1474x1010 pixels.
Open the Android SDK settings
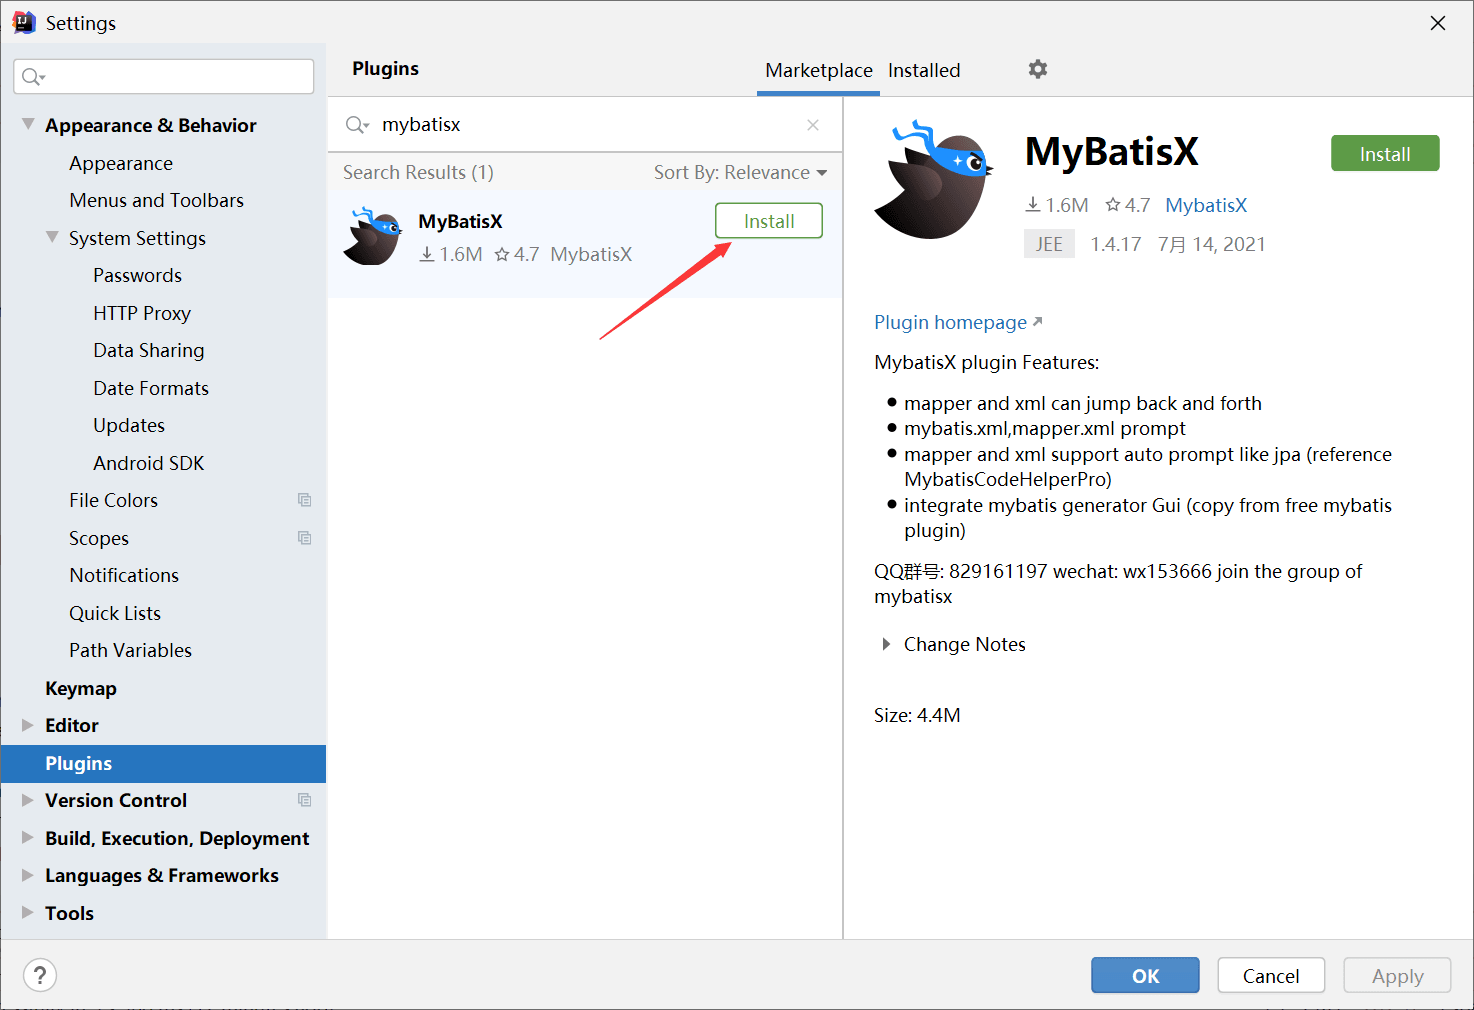pos(149,463)
